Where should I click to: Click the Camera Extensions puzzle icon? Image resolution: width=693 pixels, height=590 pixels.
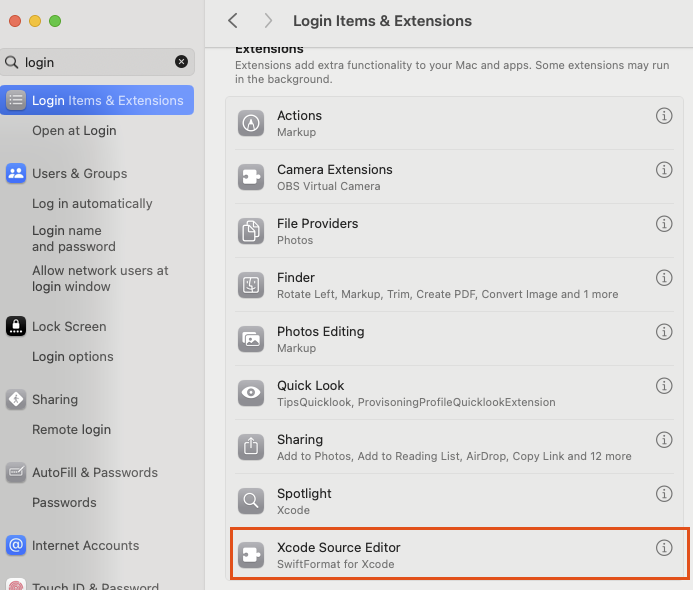[251, 177]
